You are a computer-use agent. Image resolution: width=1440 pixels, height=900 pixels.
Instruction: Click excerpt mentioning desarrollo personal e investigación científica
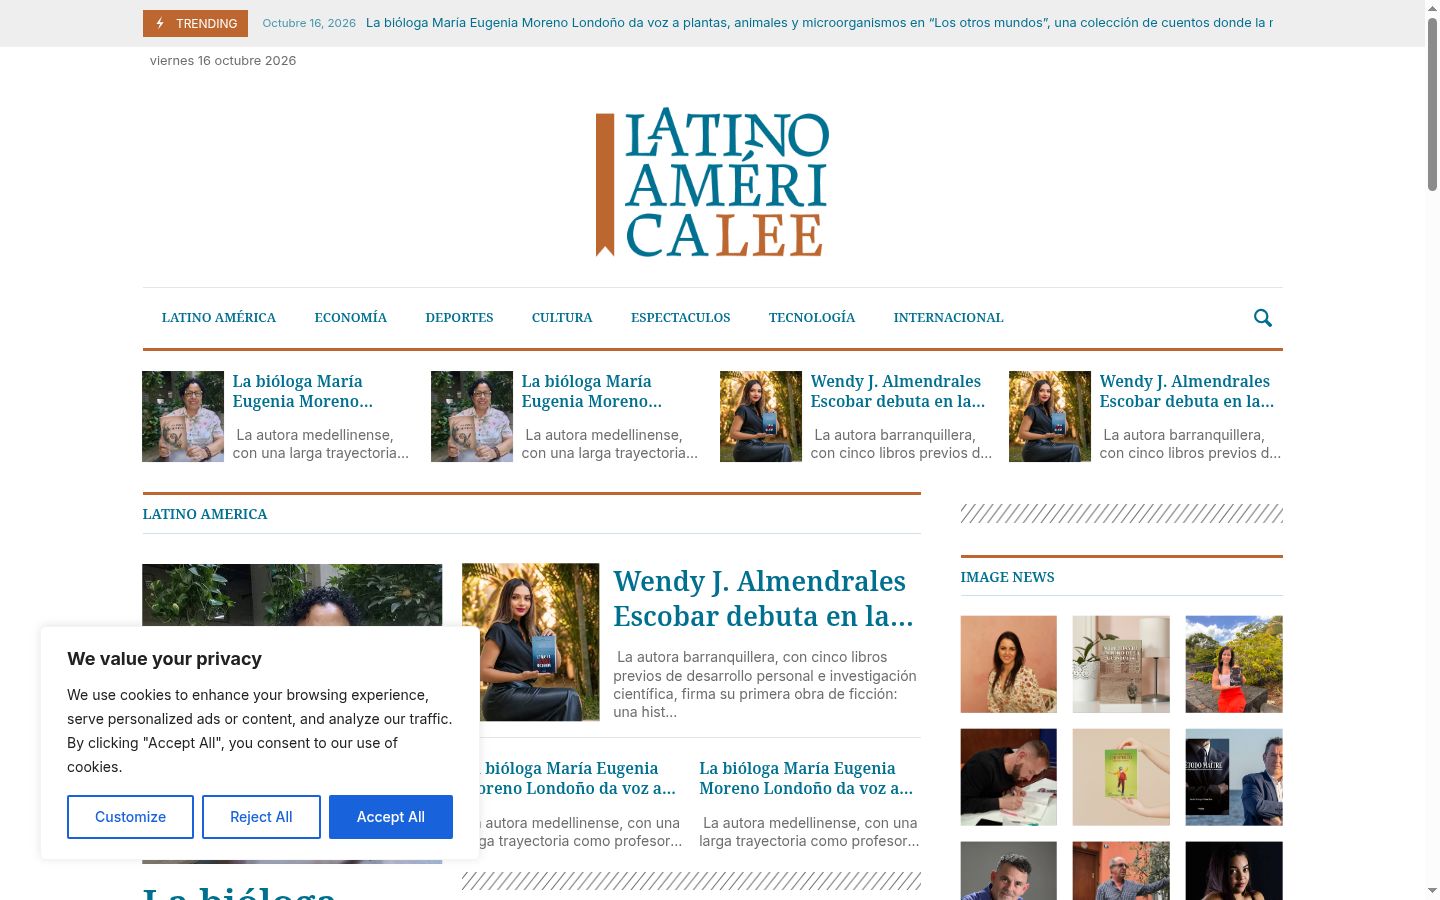tap(765, 685)
